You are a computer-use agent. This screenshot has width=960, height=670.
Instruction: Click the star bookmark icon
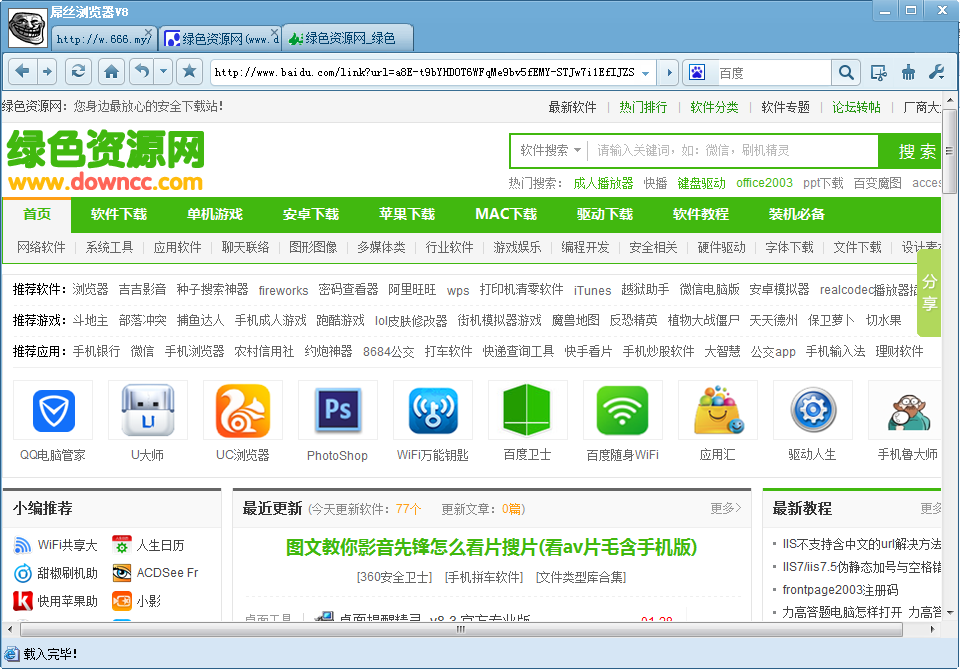(190, 72)
